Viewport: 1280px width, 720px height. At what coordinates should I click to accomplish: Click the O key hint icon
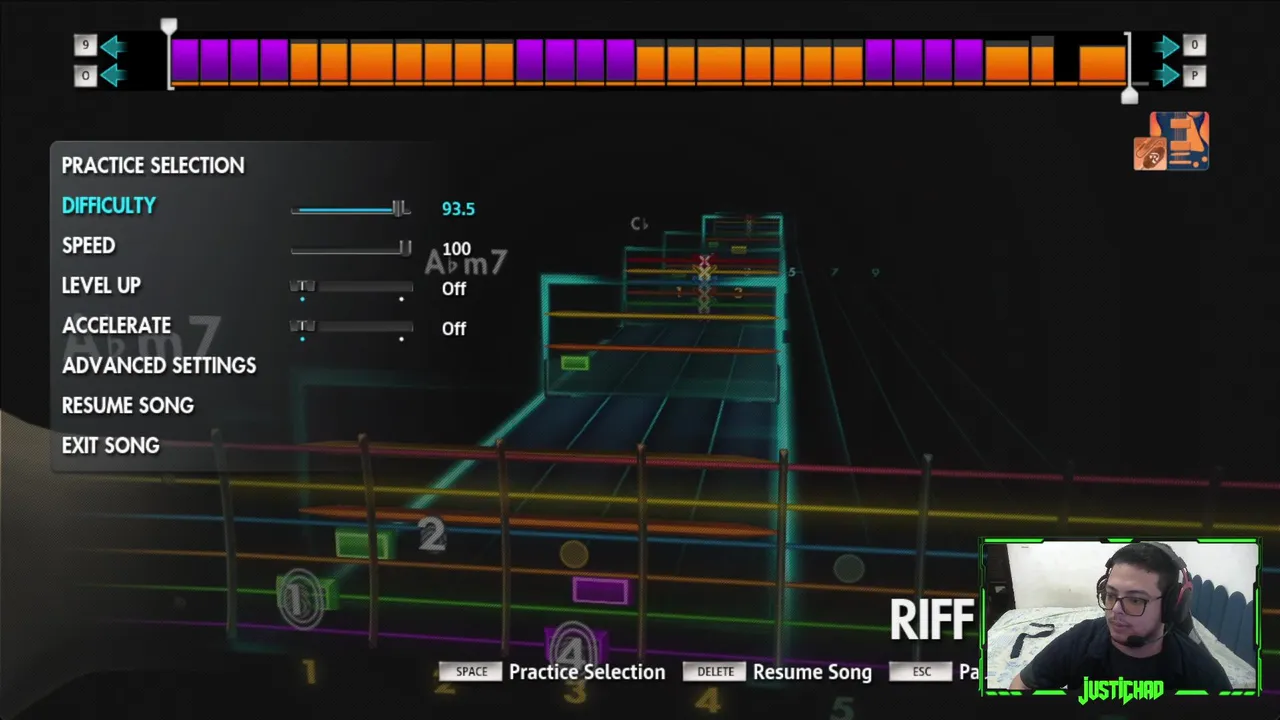coord(86,76)
